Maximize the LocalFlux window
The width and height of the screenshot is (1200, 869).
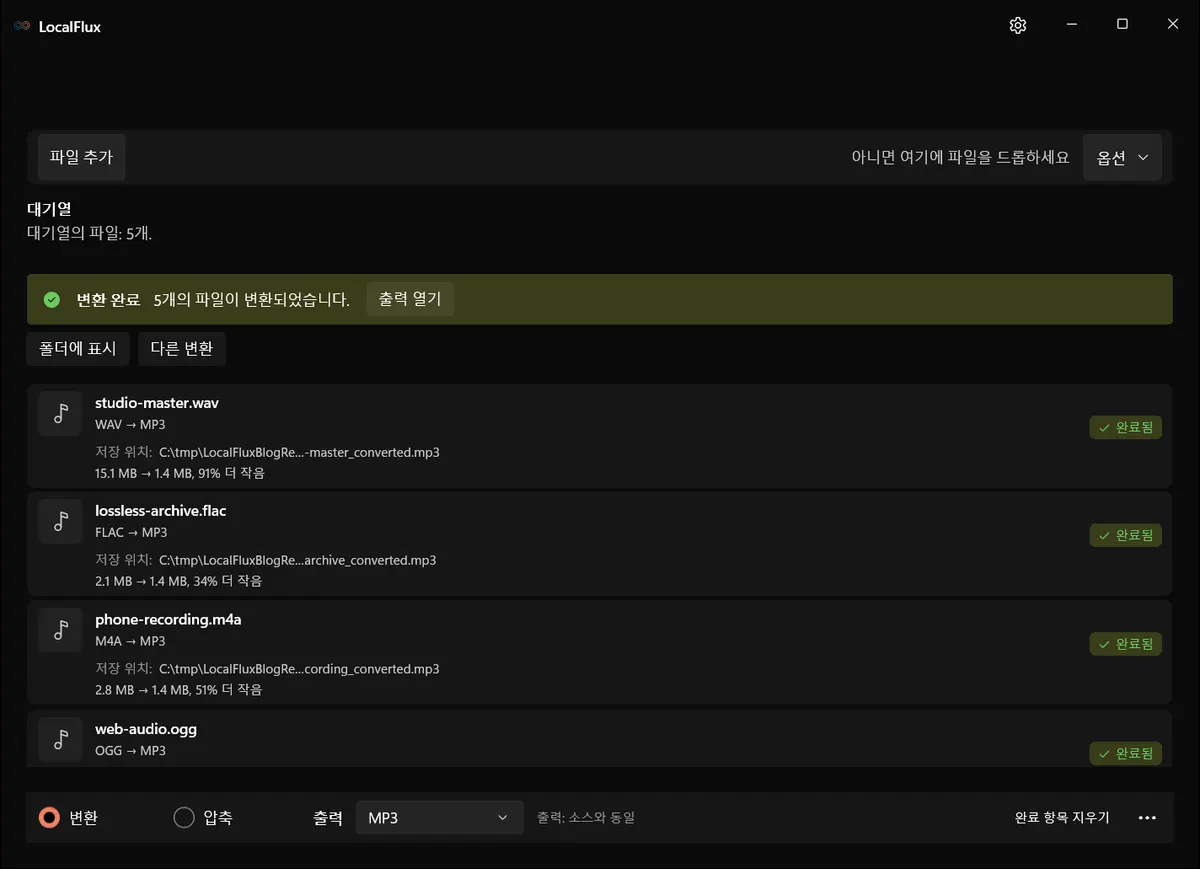tap(1122, 25)
